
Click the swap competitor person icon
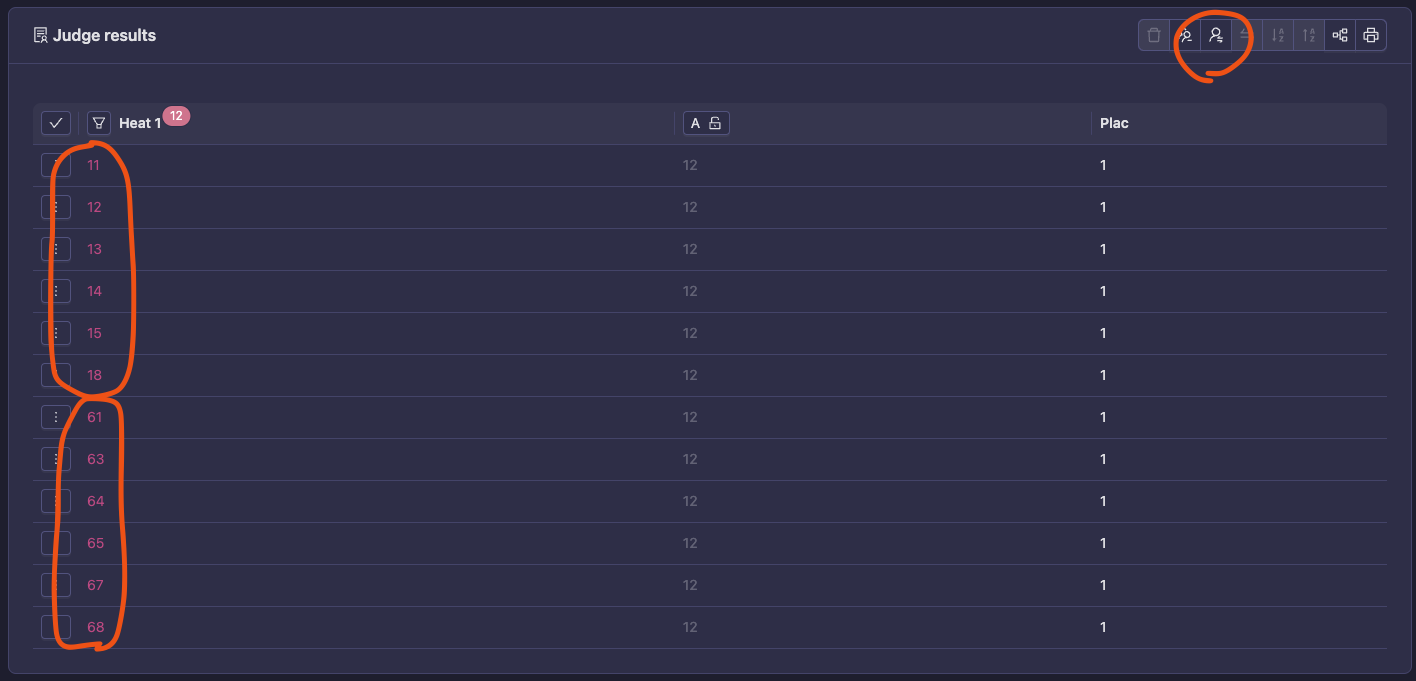tap(1216, 36)
